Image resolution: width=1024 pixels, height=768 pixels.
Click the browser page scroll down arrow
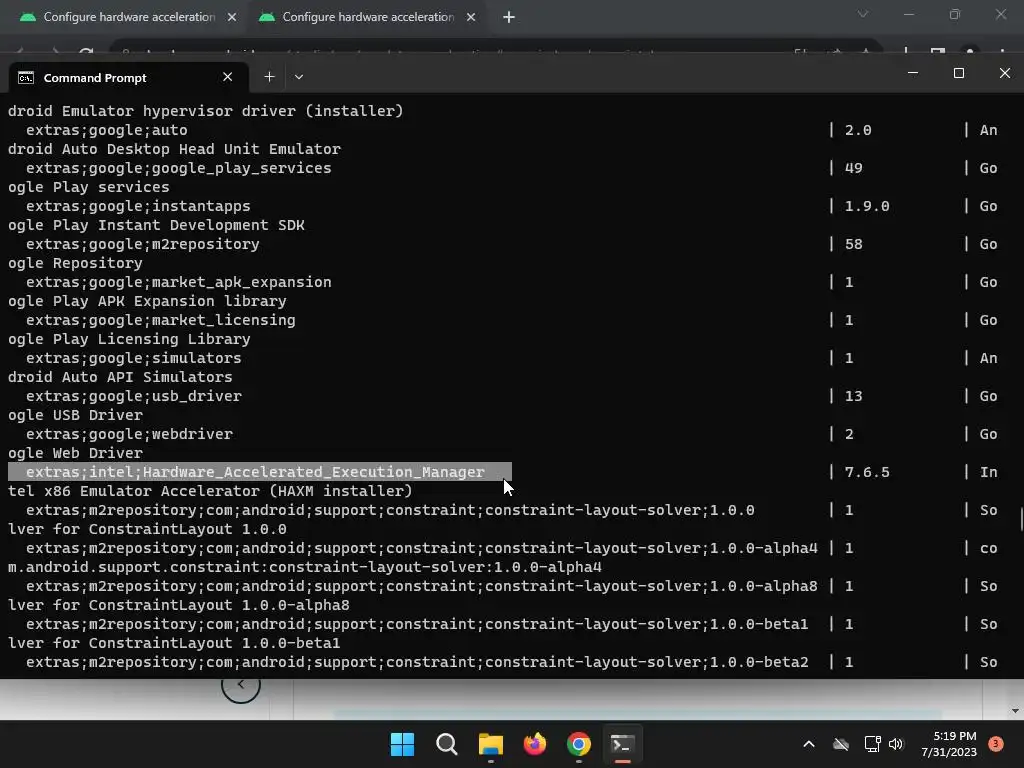(x=1015, y=711)
